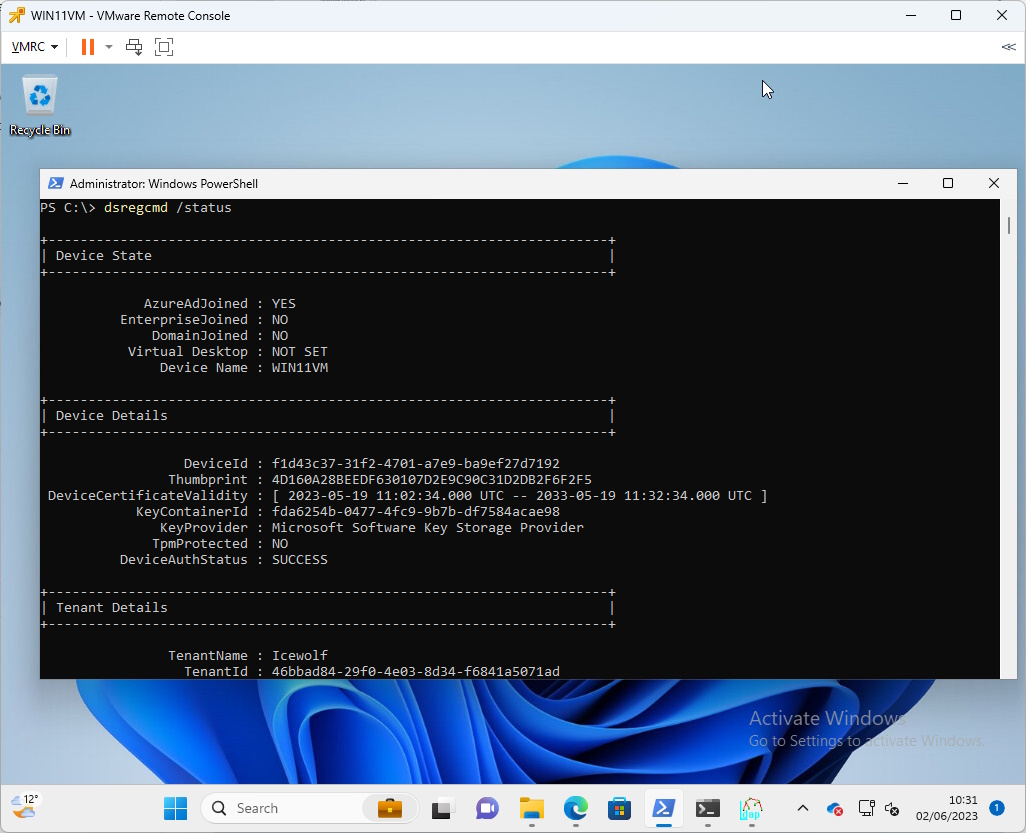Click the AzureAdJoined YES value
The height and width of the screenshot is (833, 1026).
coord(283,304)
